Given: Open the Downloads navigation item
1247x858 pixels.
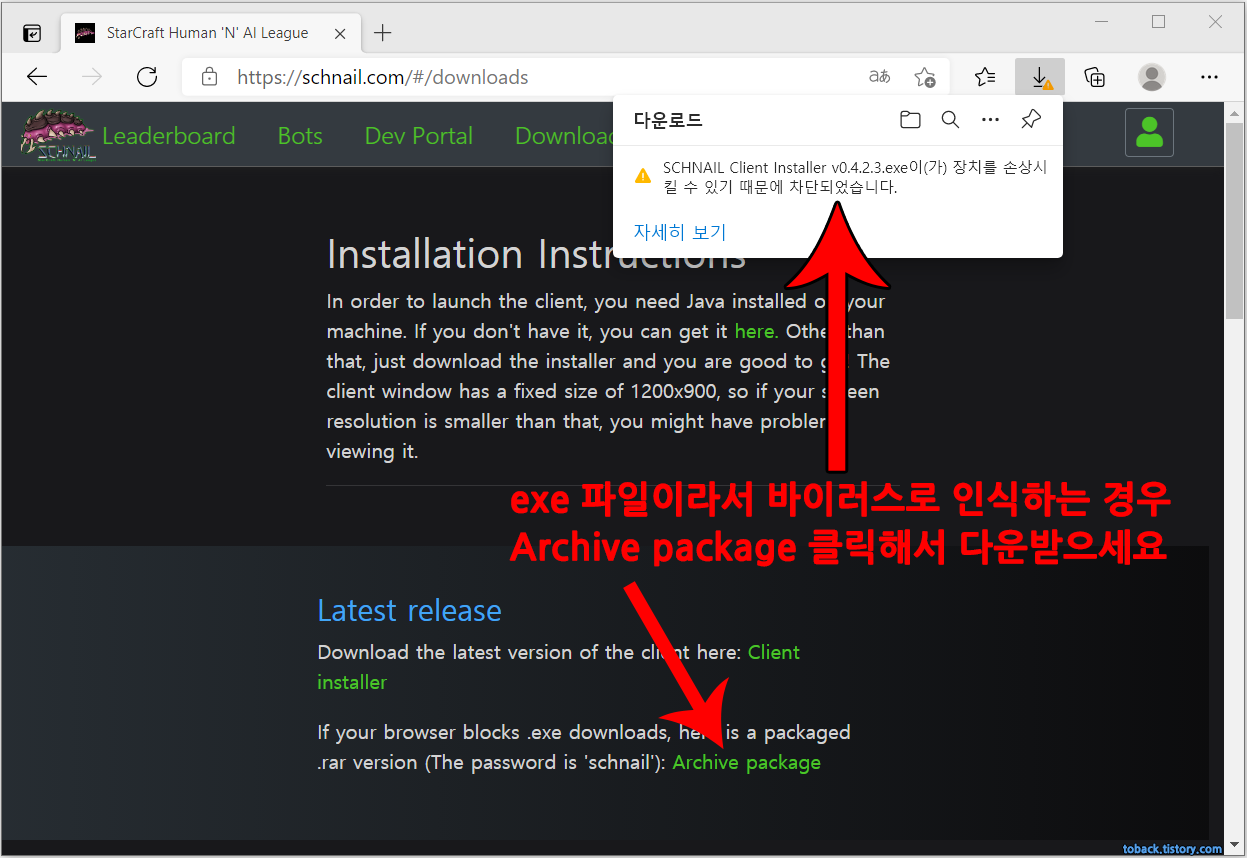Looking at the screenshot, I should coord(564,136).
